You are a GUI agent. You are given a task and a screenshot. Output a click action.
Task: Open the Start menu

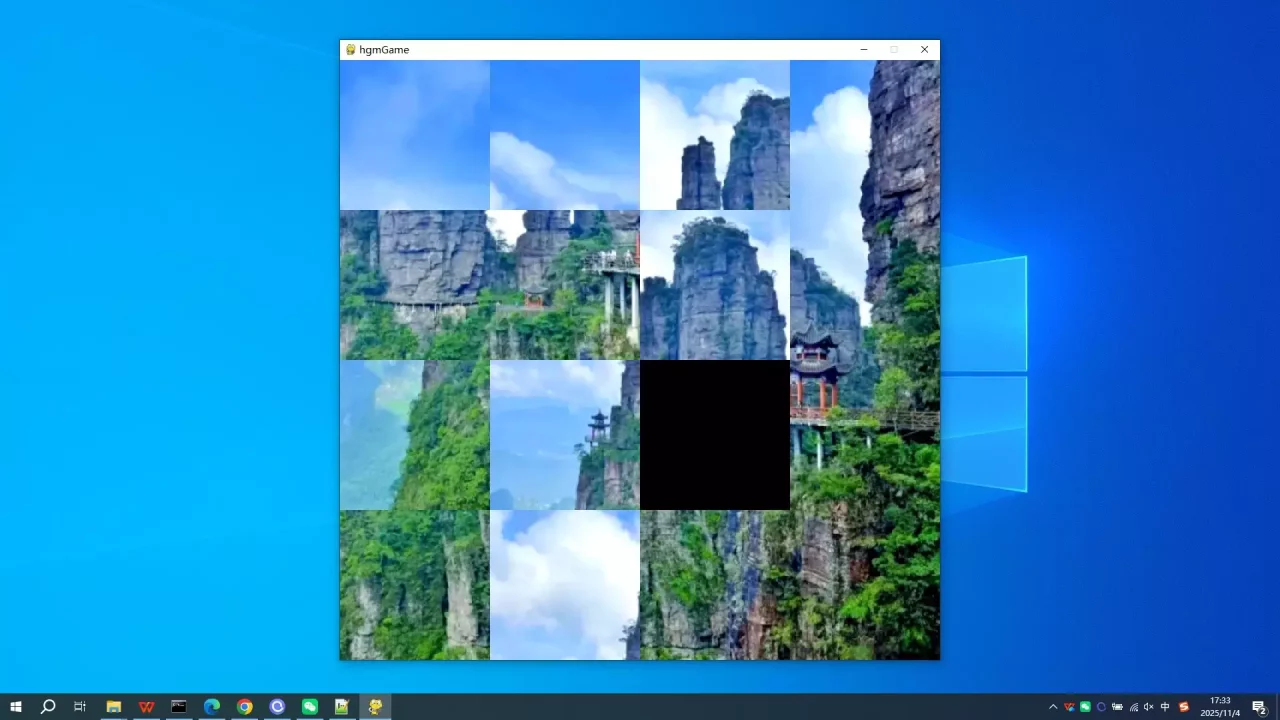(x=16, y=707)
